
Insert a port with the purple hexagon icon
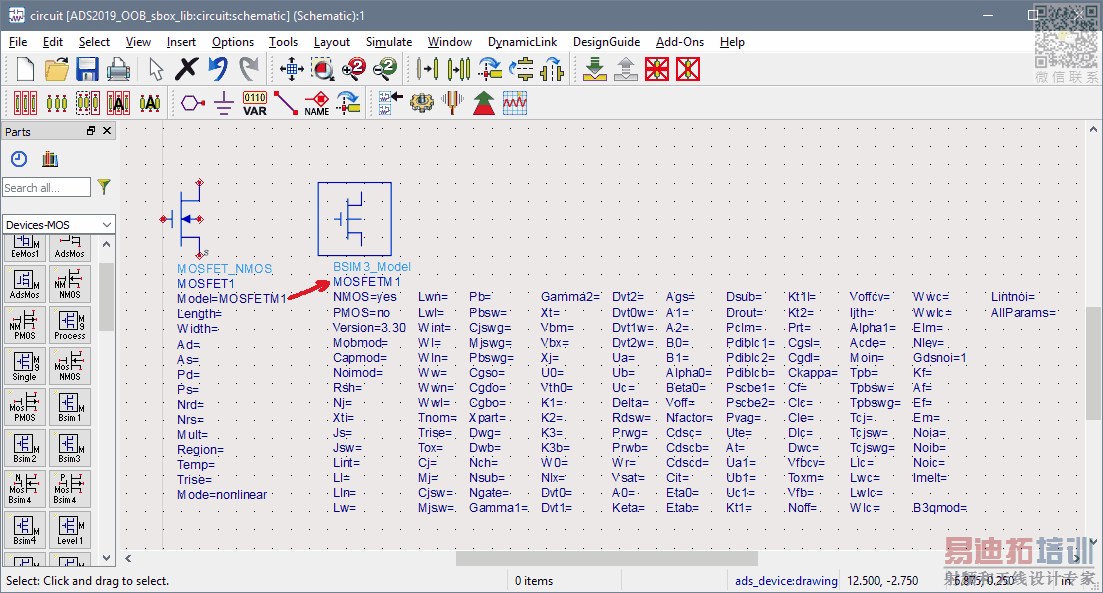pyautogui.click(x=192, y=103)
